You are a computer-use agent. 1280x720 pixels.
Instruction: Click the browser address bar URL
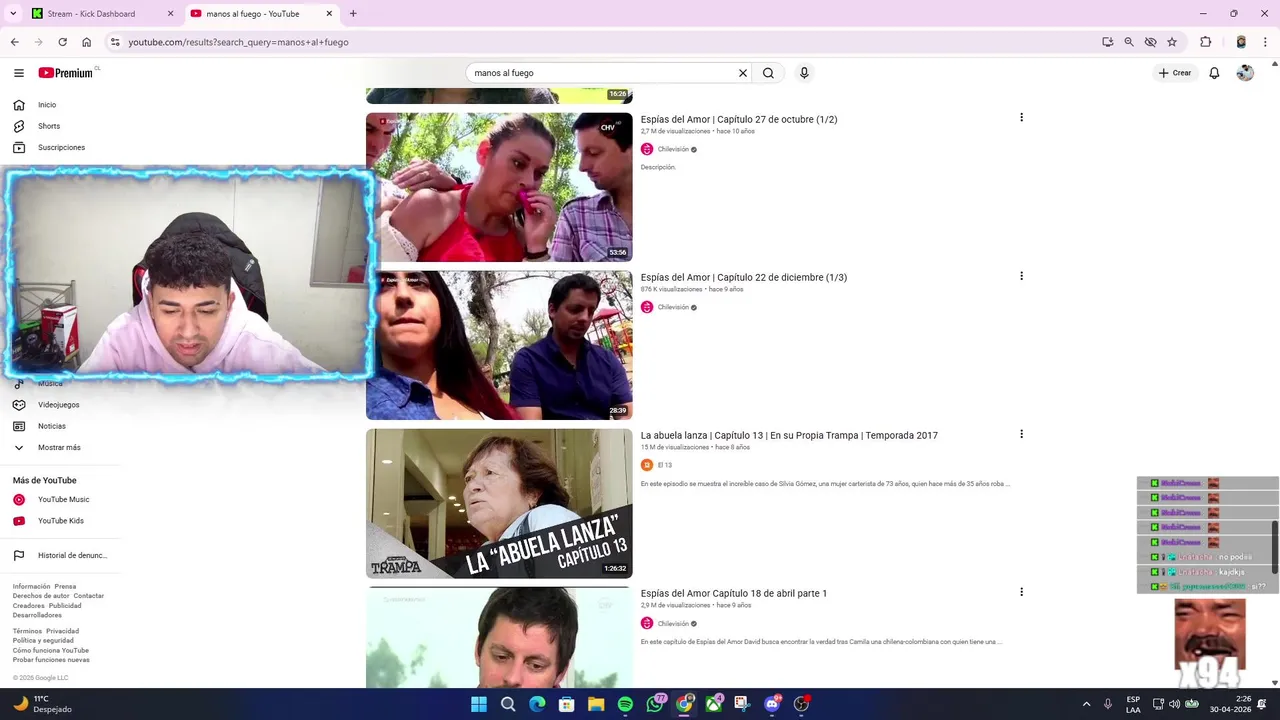coord(238,42)
